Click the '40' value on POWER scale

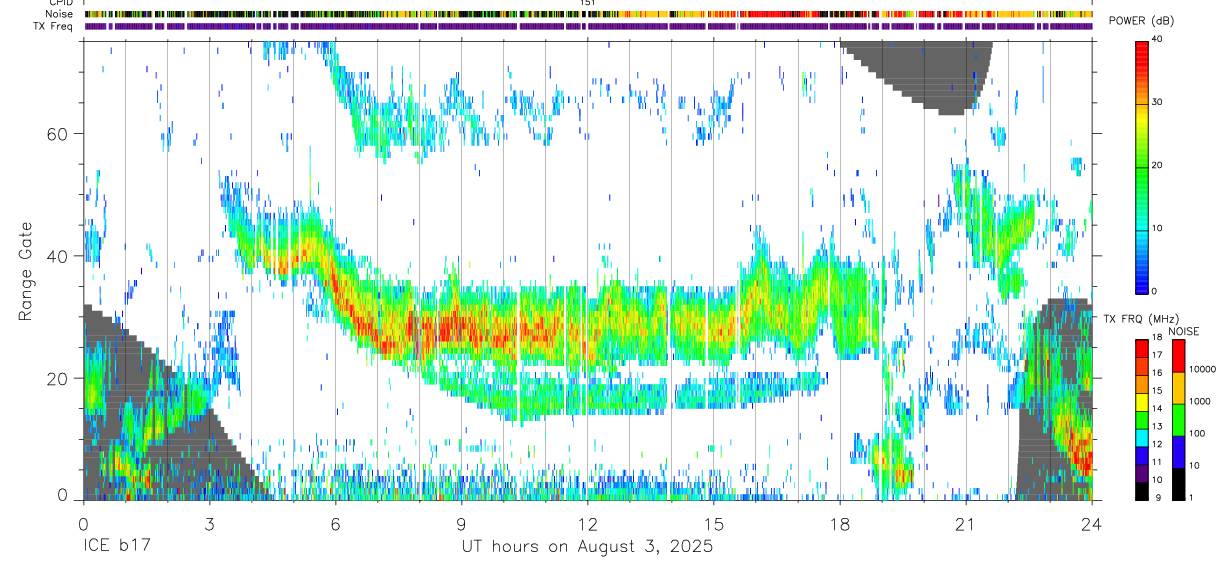(1158, 41)
